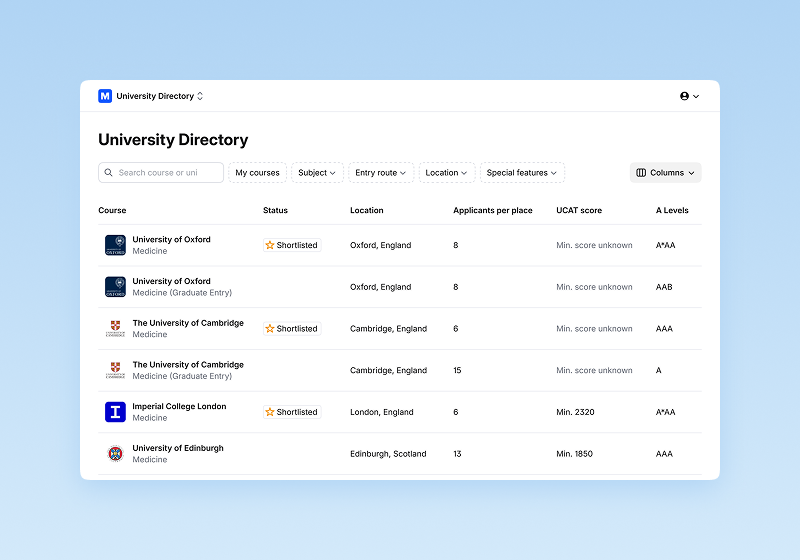Click the Oxford logo in the Graduate Entry row
Viewport: 800px width, 560px height.
point(115,287)
